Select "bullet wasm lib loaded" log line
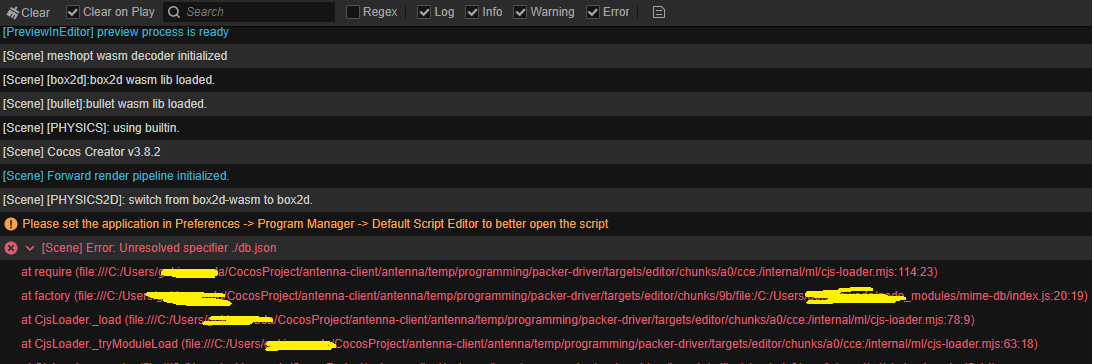 pyautogui.click(x=547, y=104)
